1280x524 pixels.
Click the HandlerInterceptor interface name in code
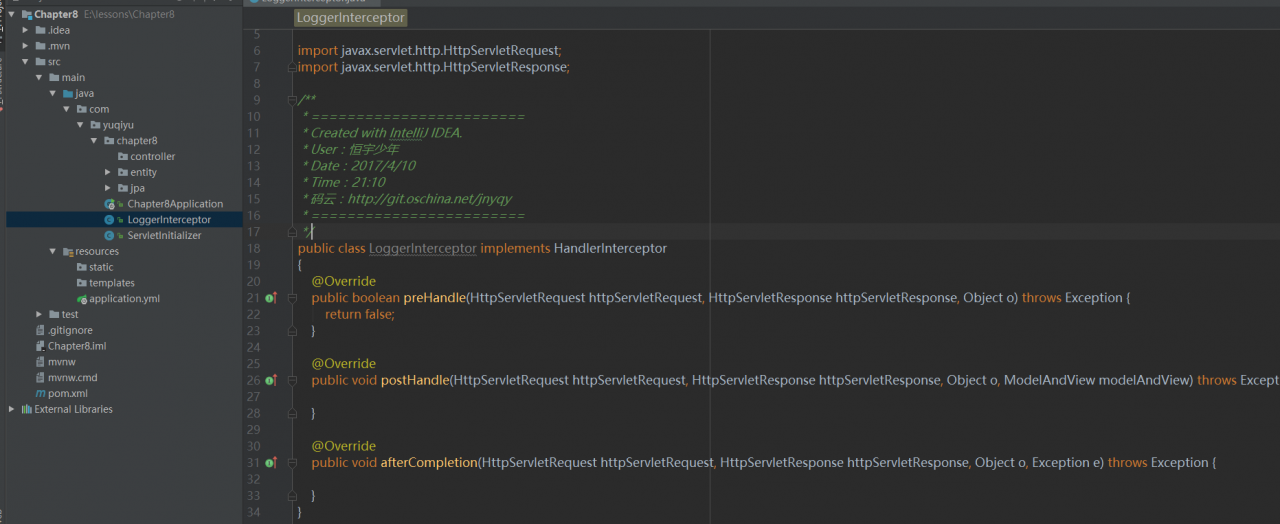coord(610,248)
